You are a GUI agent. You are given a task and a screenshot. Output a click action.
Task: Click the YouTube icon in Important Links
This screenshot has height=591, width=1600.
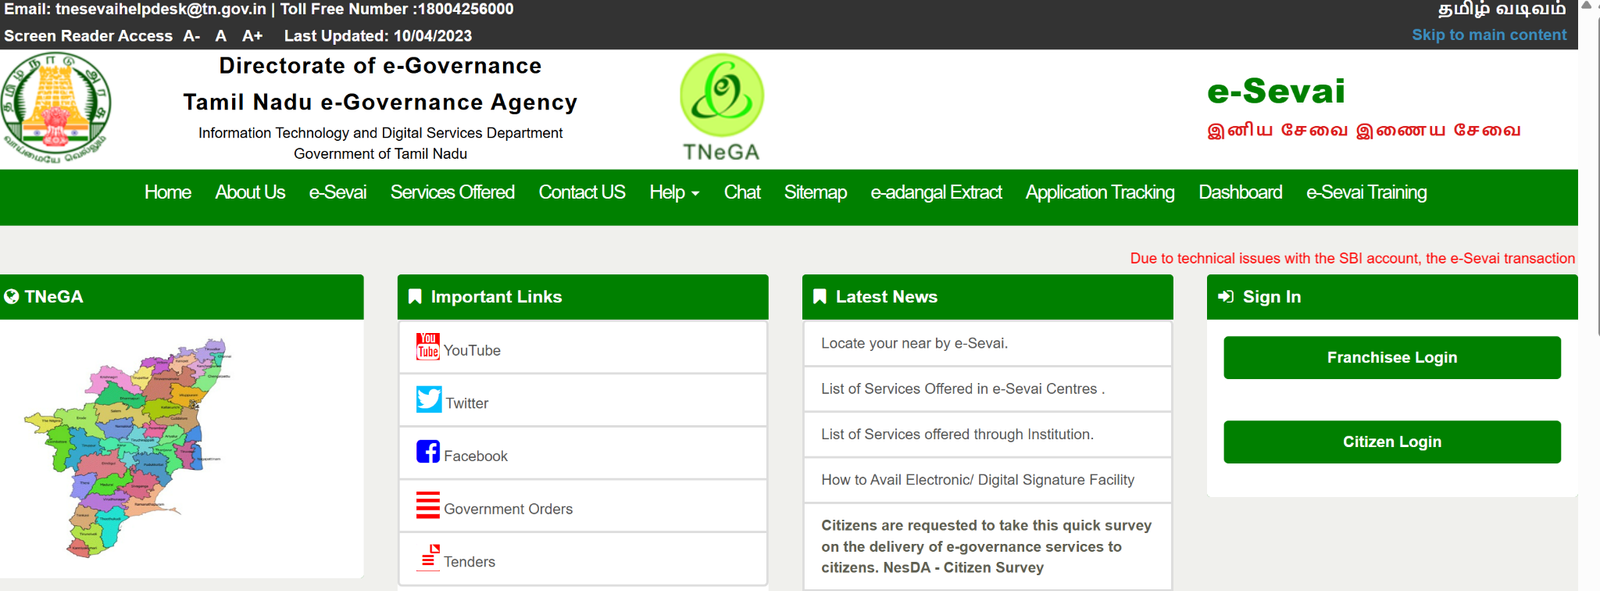pos(428,346)
